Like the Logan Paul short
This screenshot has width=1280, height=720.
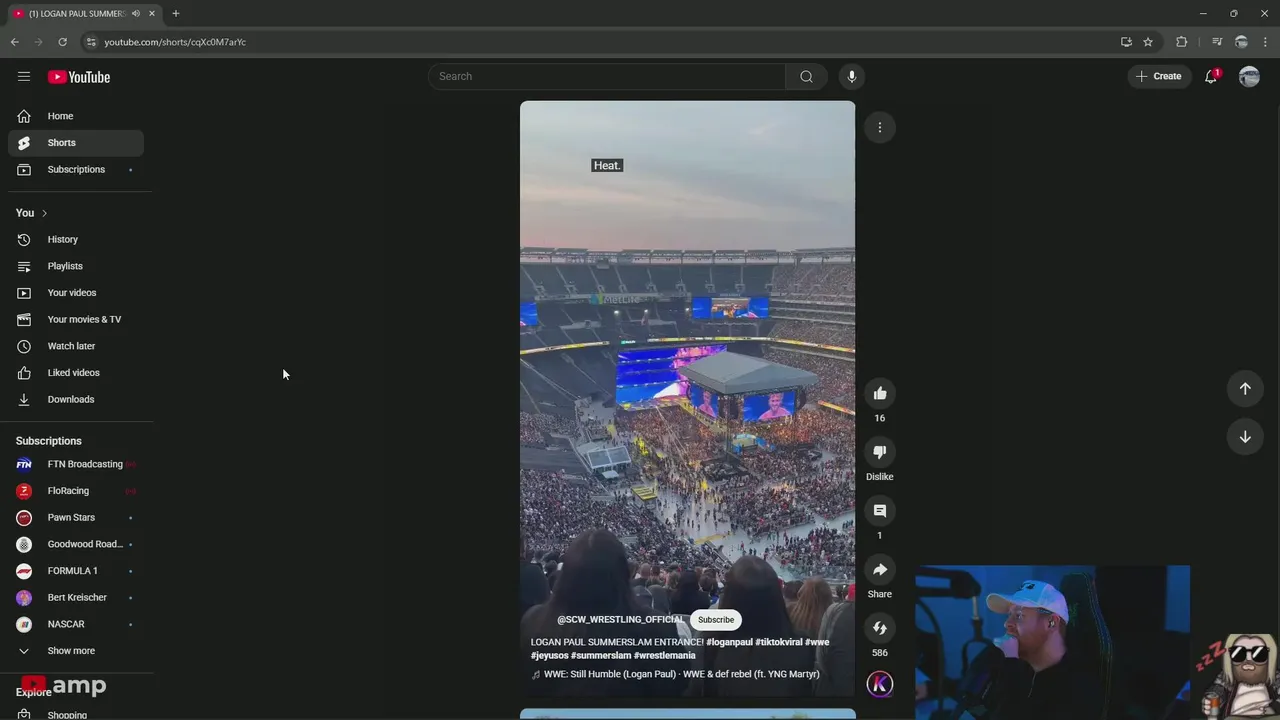(x=880, y=394)
